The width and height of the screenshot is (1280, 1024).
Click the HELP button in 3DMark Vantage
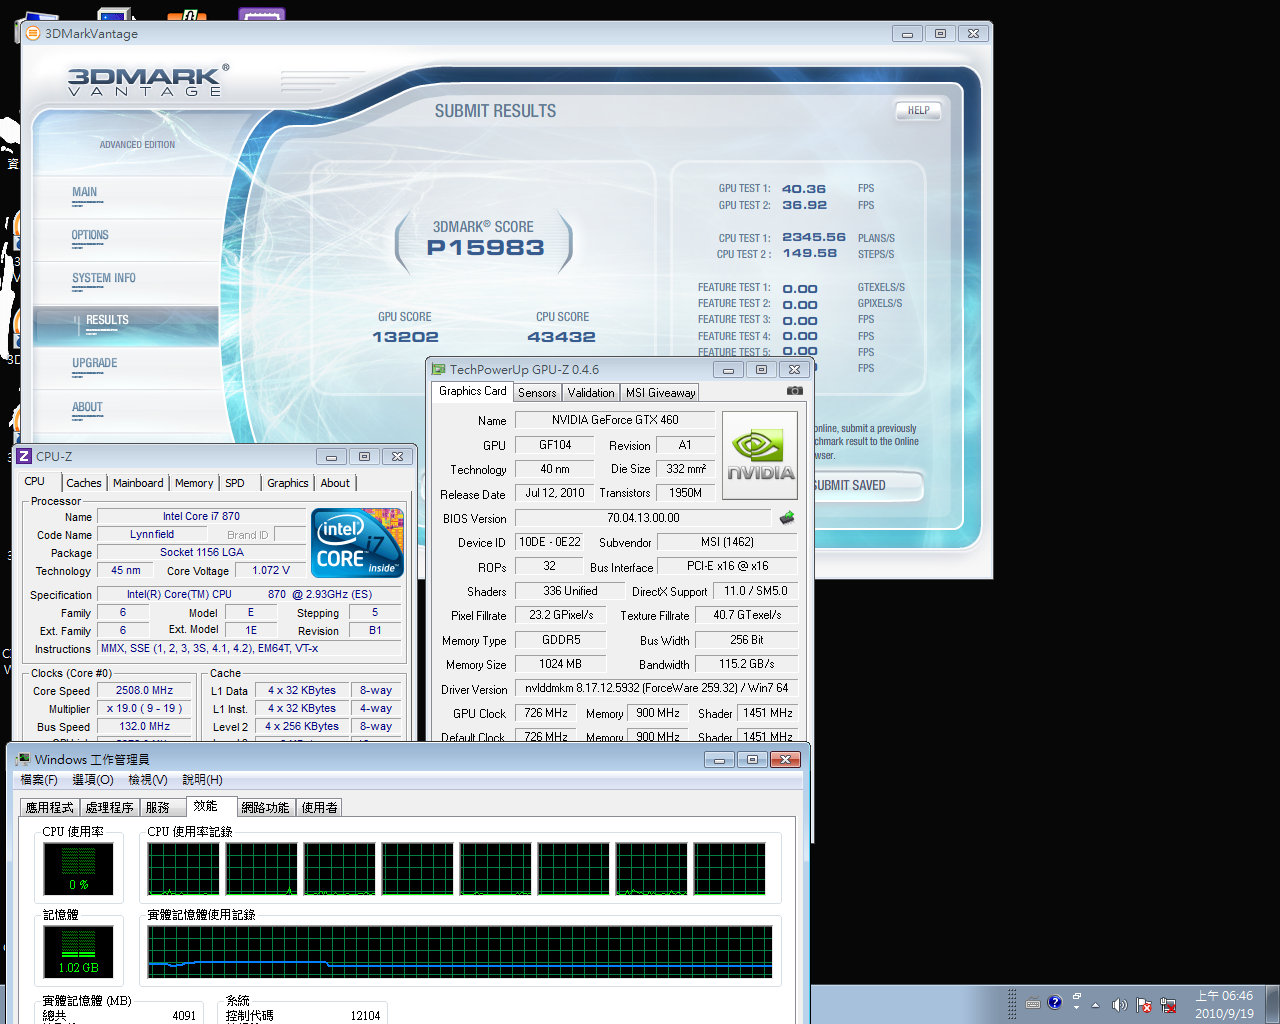[918, 111]
